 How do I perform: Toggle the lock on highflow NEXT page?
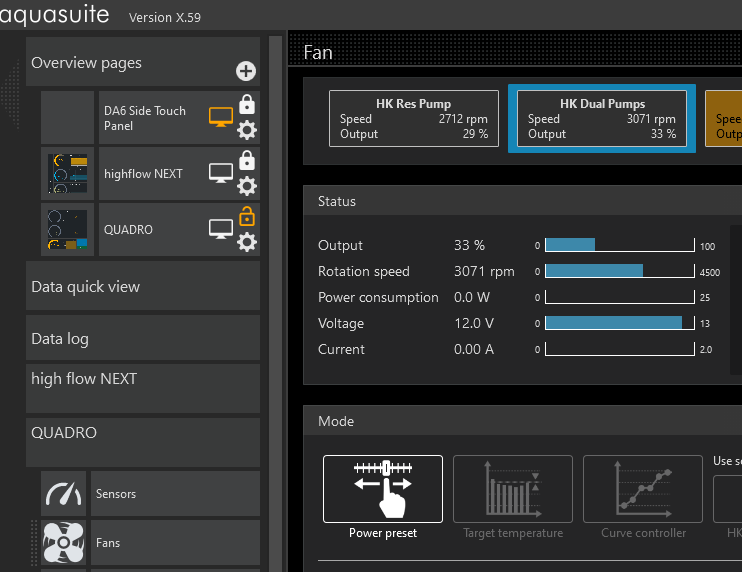tap(247, 160)
